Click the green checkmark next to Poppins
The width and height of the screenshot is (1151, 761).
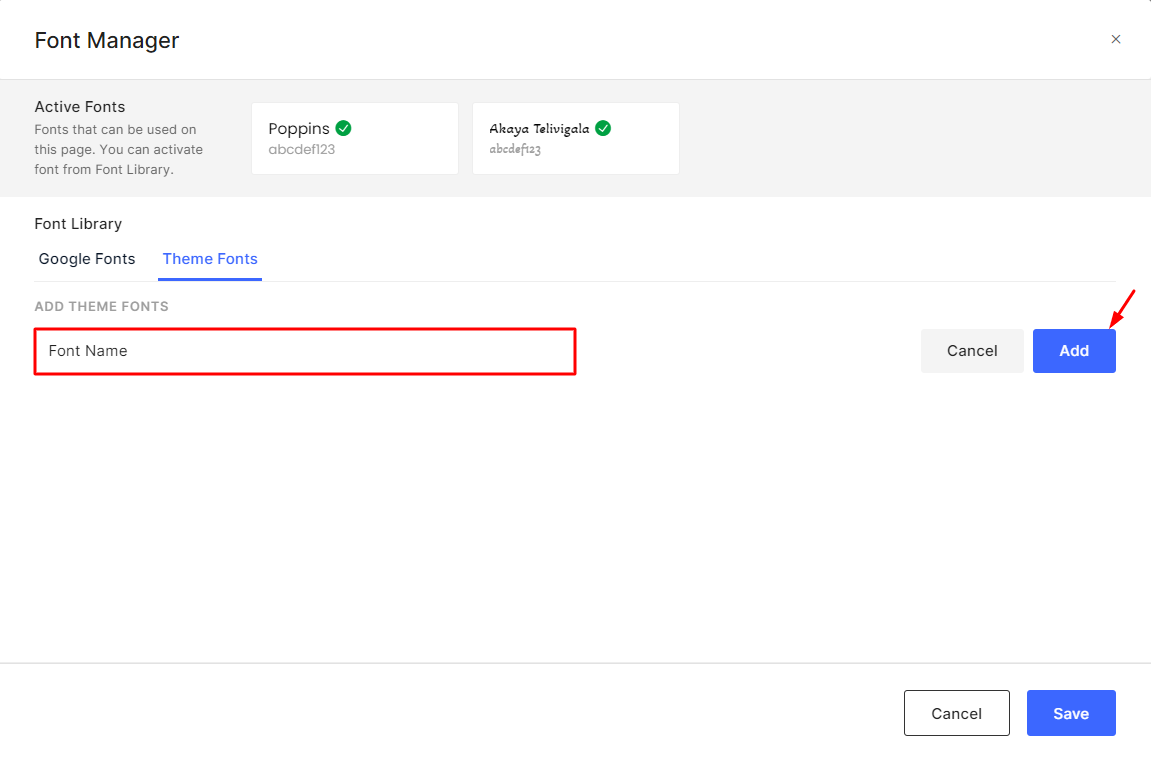pyautogui.click(x=343, y=128)
